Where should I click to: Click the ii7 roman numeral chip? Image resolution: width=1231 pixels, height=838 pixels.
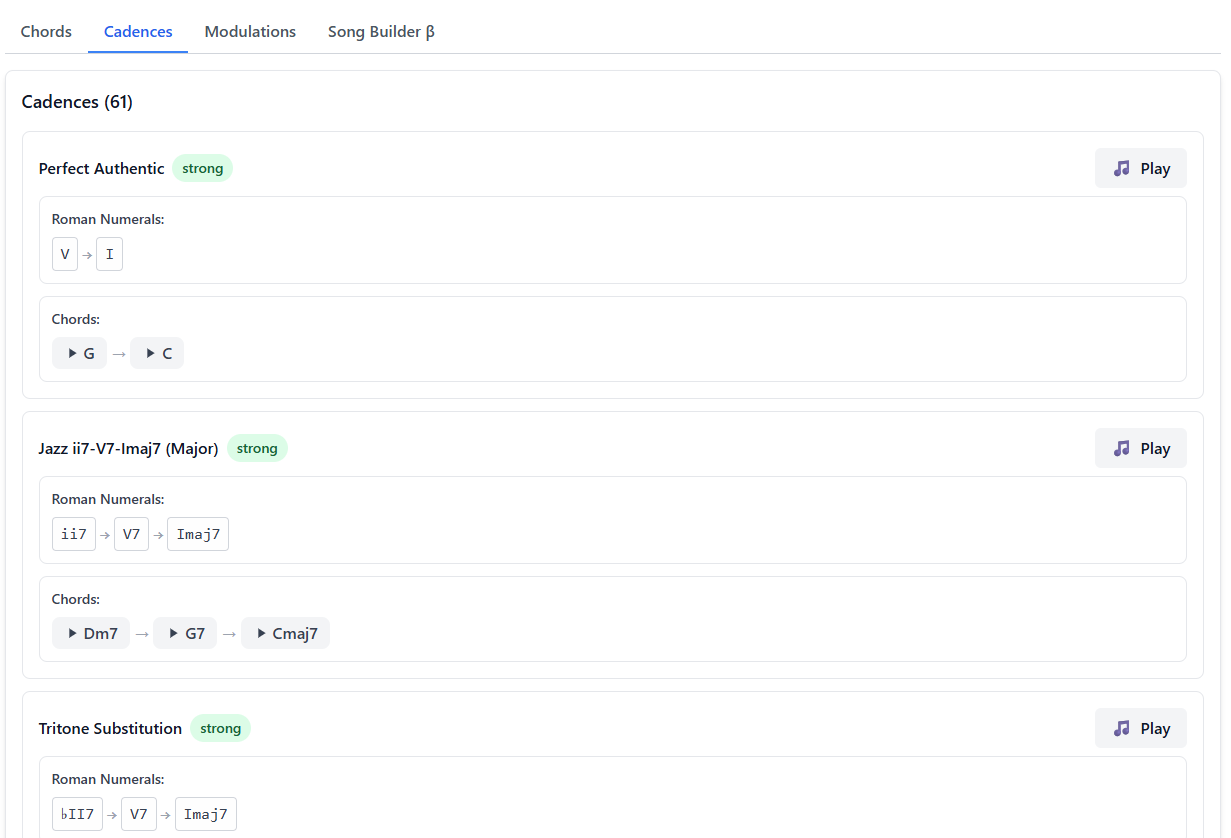[74, 534]
